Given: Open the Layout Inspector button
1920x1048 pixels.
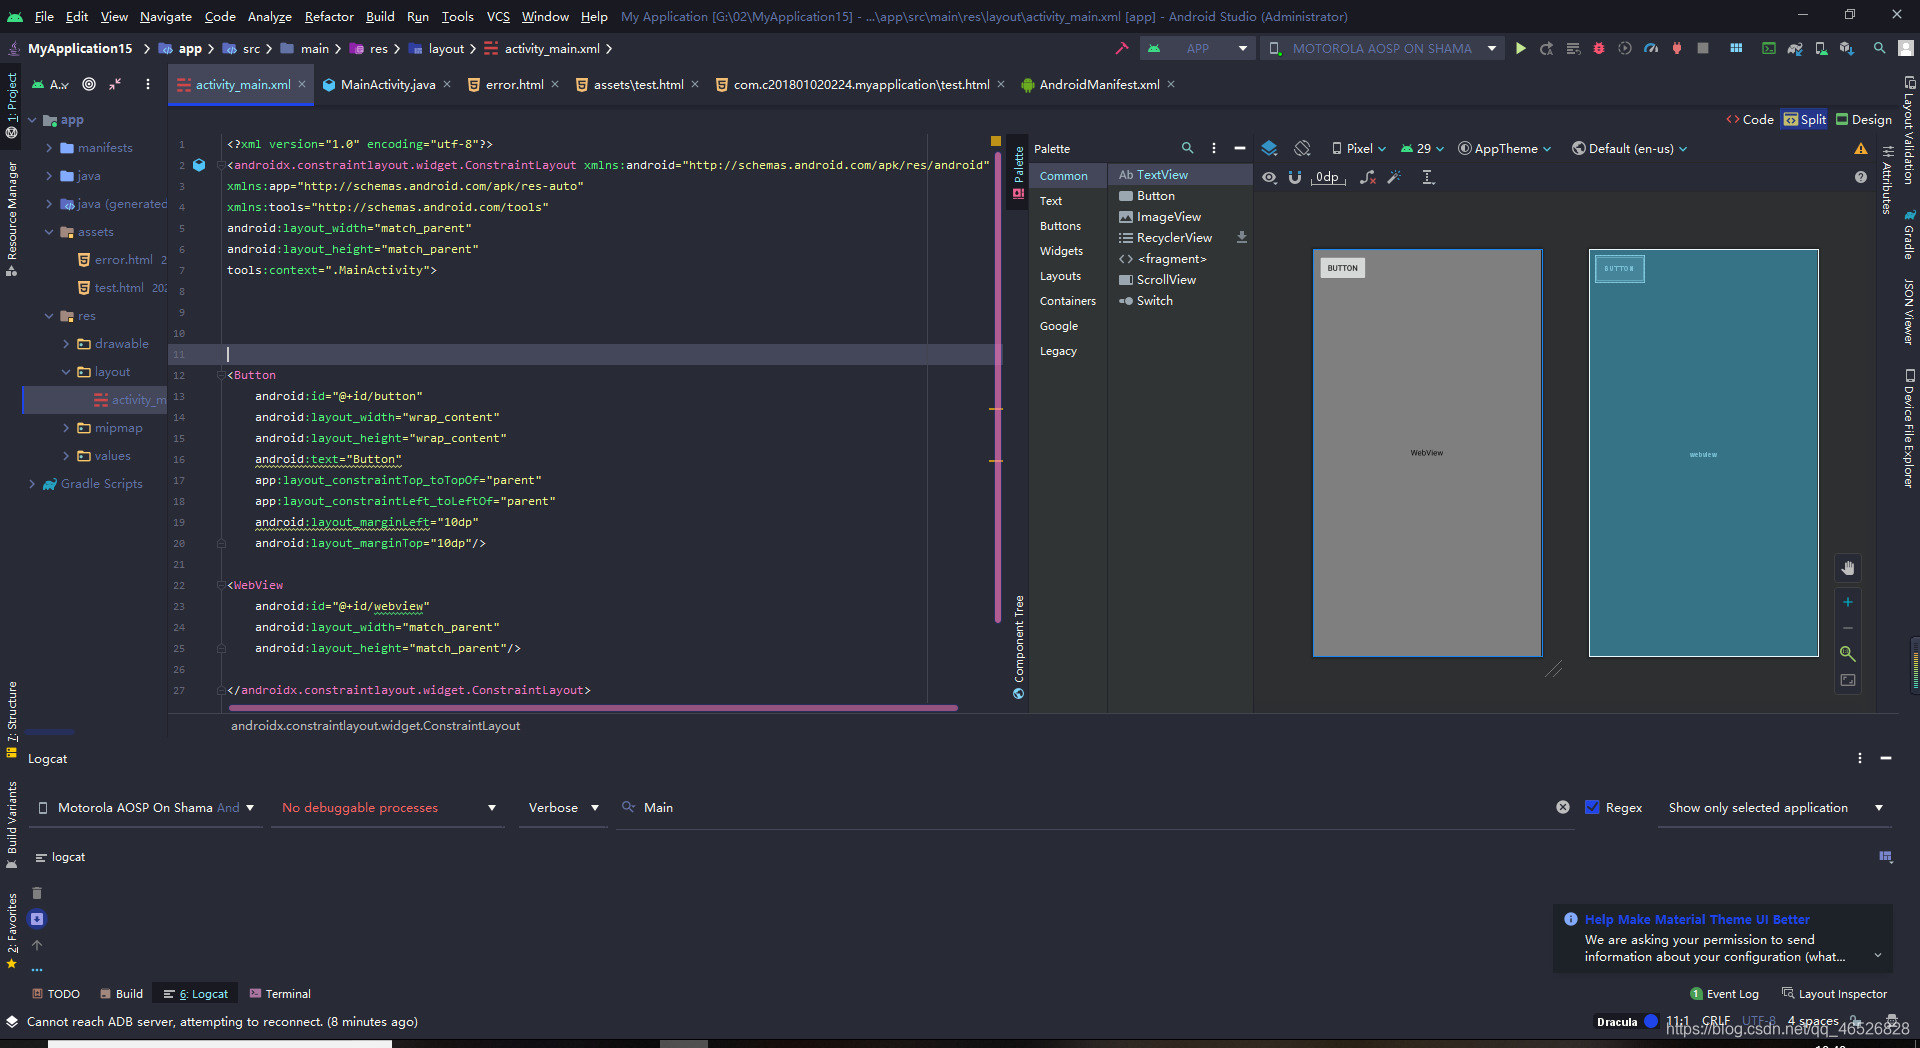Looking at the screenshot, I should [1834, 994].
